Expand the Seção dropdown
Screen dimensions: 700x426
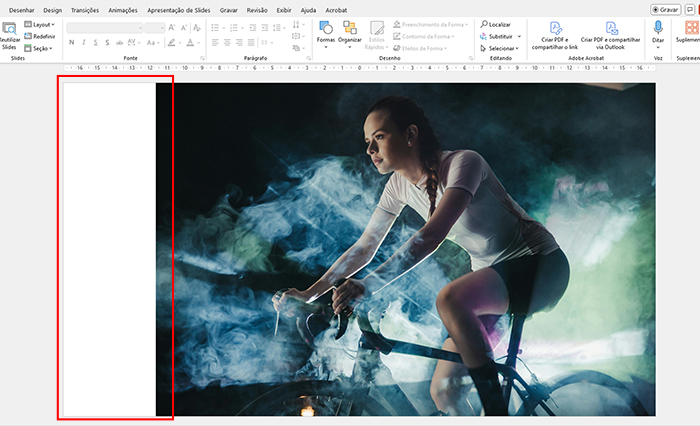click(38, 48)
